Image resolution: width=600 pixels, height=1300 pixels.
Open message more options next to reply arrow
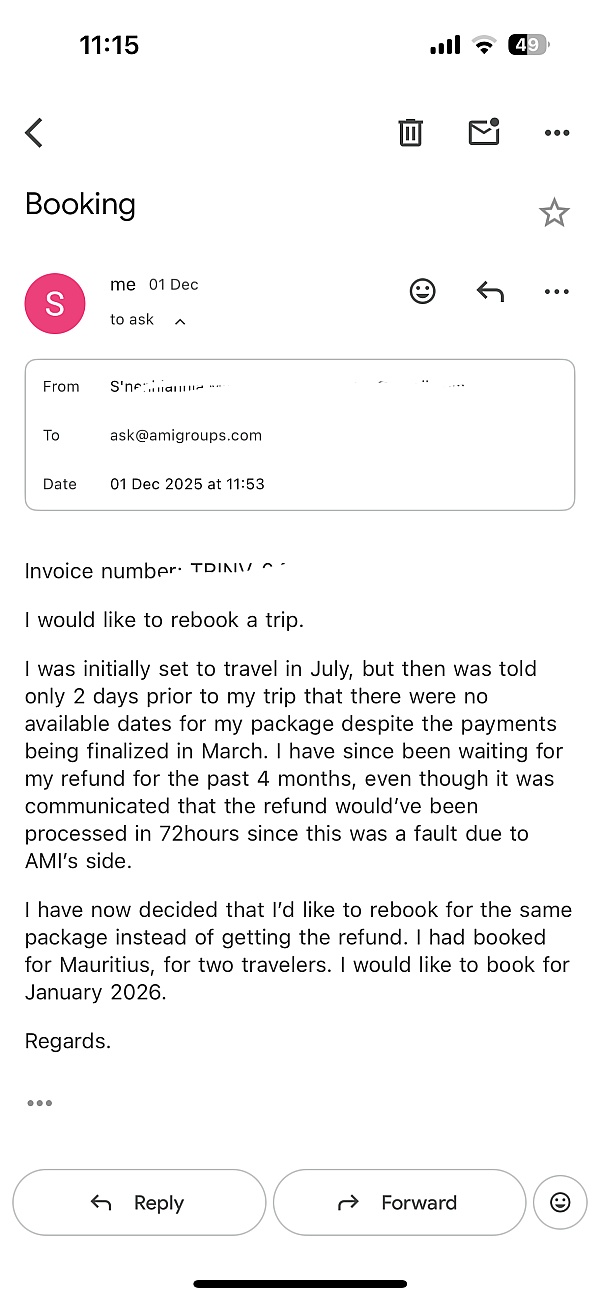[x=556, y=291]
